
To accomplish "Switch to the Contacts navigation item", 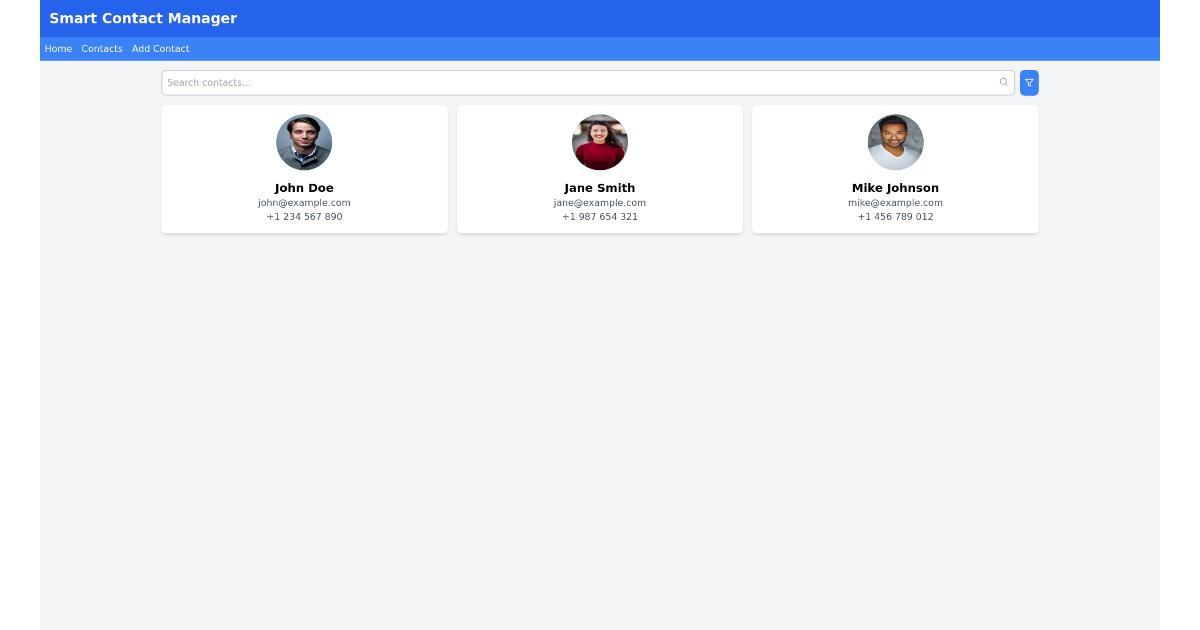I will (101, 48).
